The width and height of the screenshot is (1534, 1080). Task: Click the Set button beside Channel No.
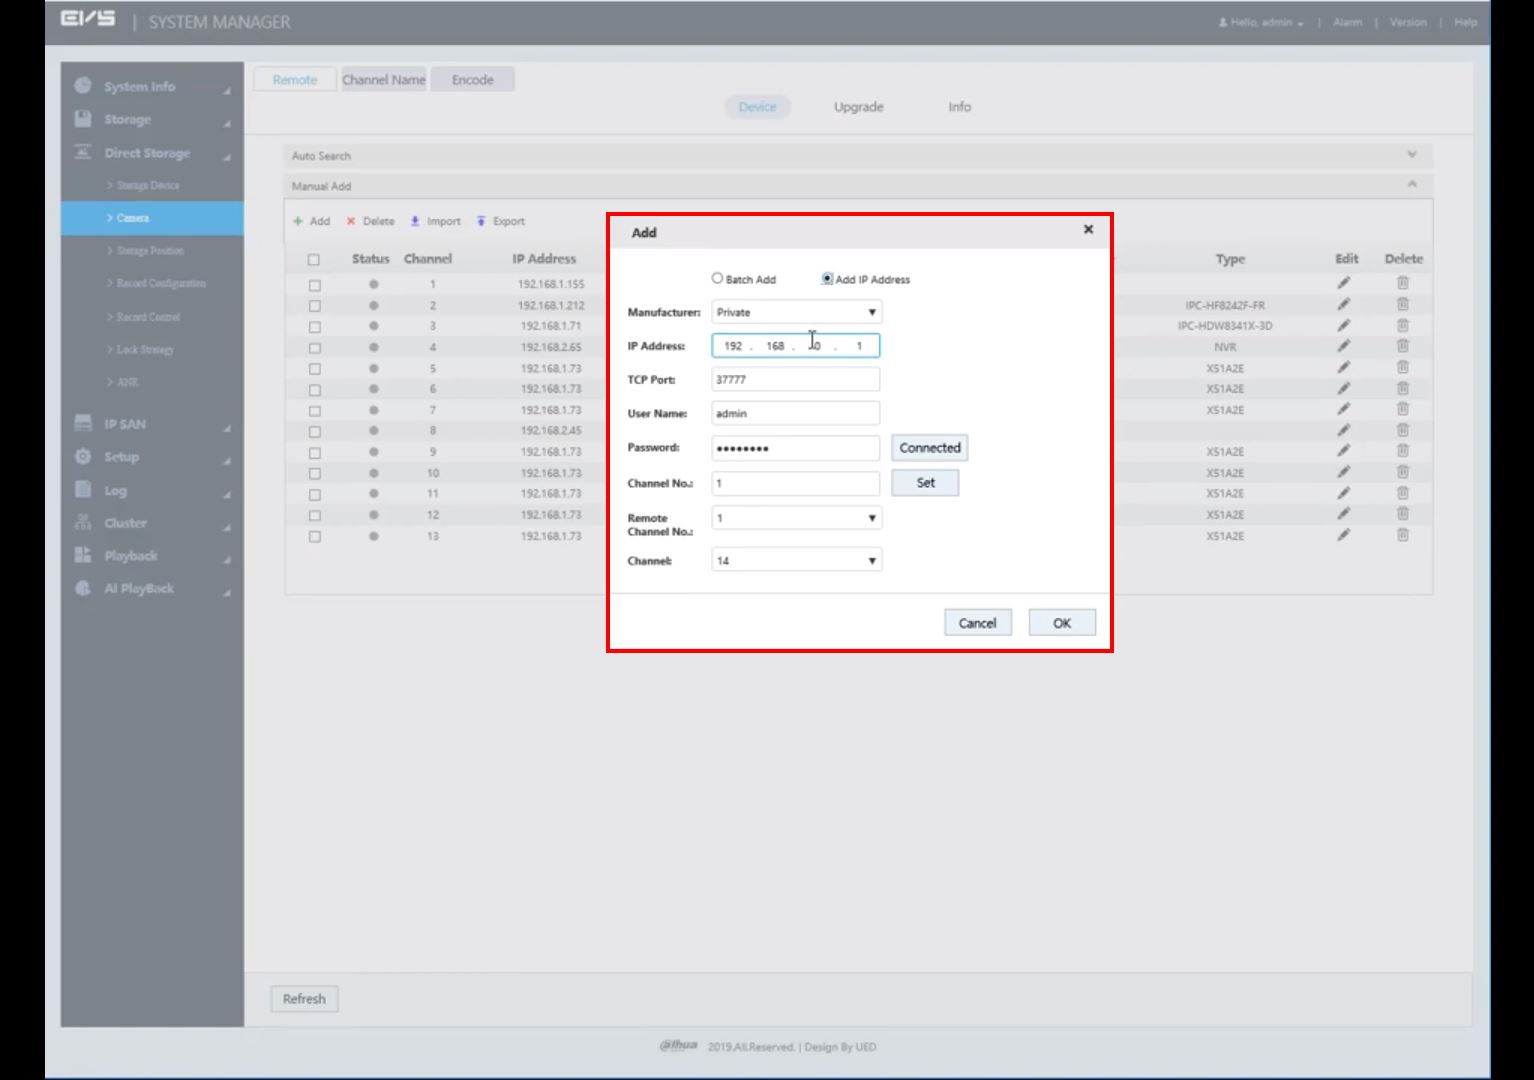coord(925,483)
